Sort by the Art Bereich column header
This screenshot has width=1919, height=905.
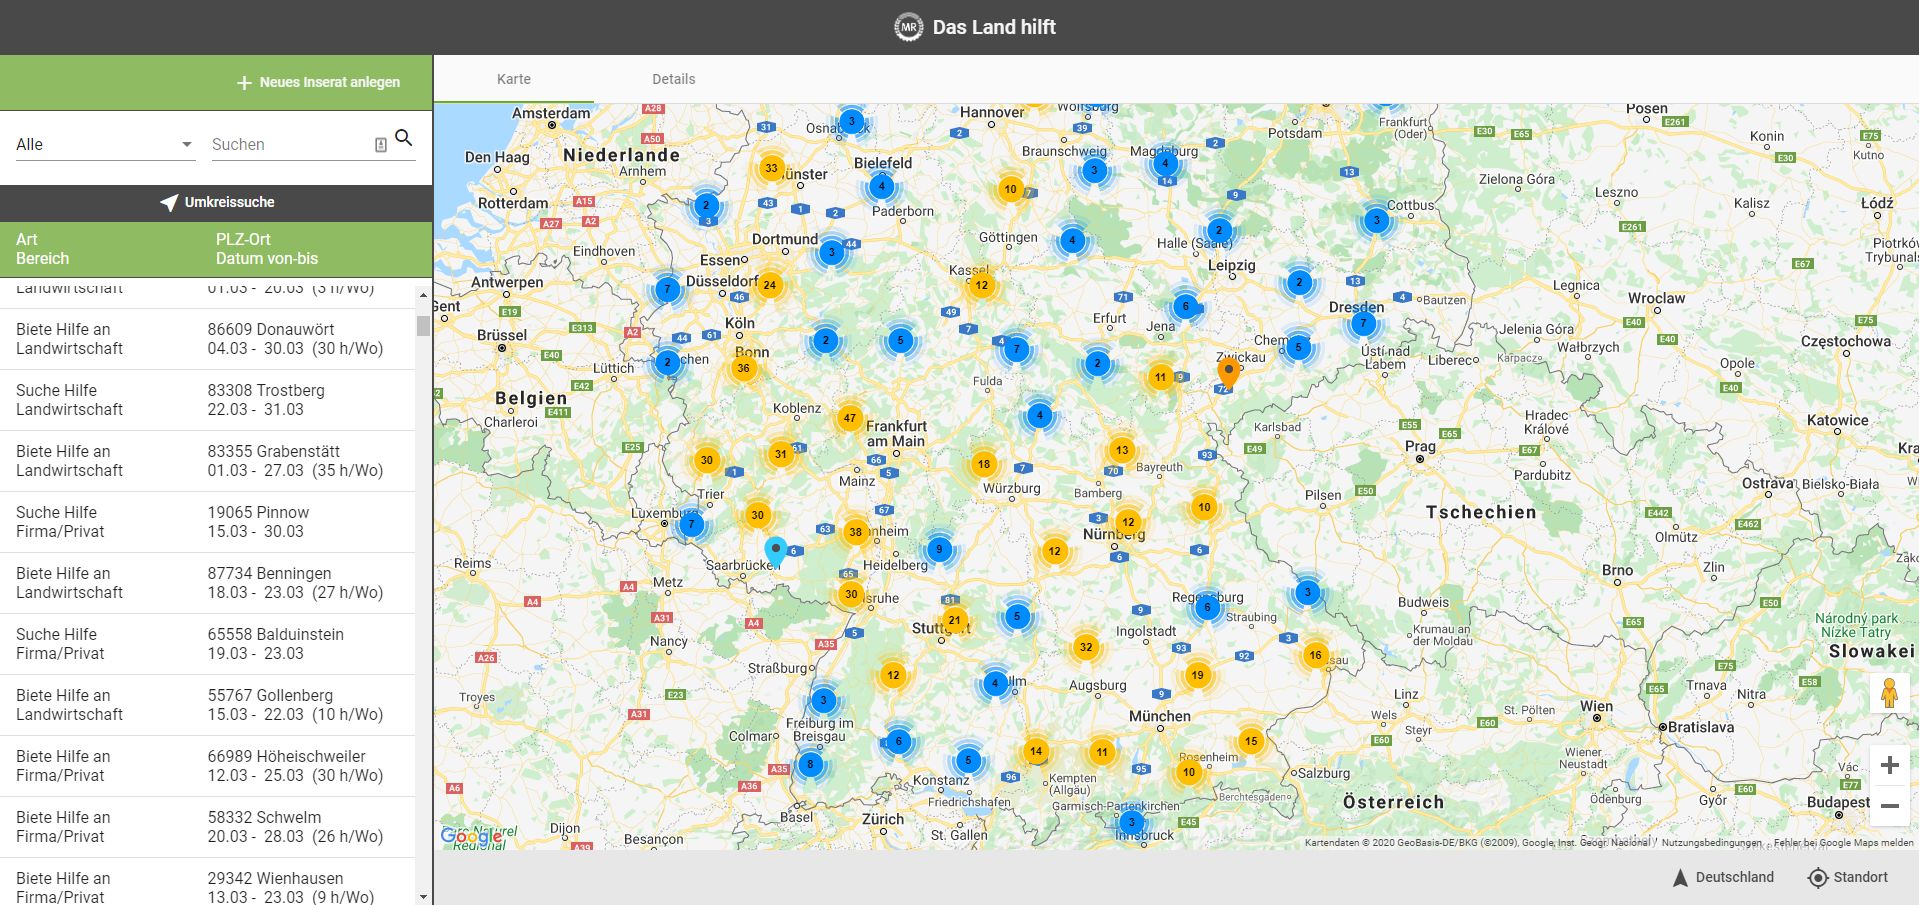point(43,249)
